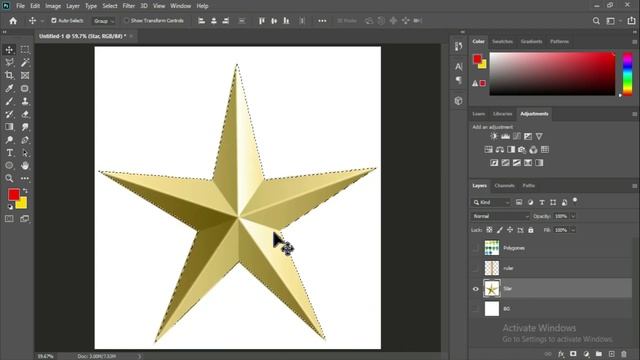Create a new group folder

pos(599,354)
